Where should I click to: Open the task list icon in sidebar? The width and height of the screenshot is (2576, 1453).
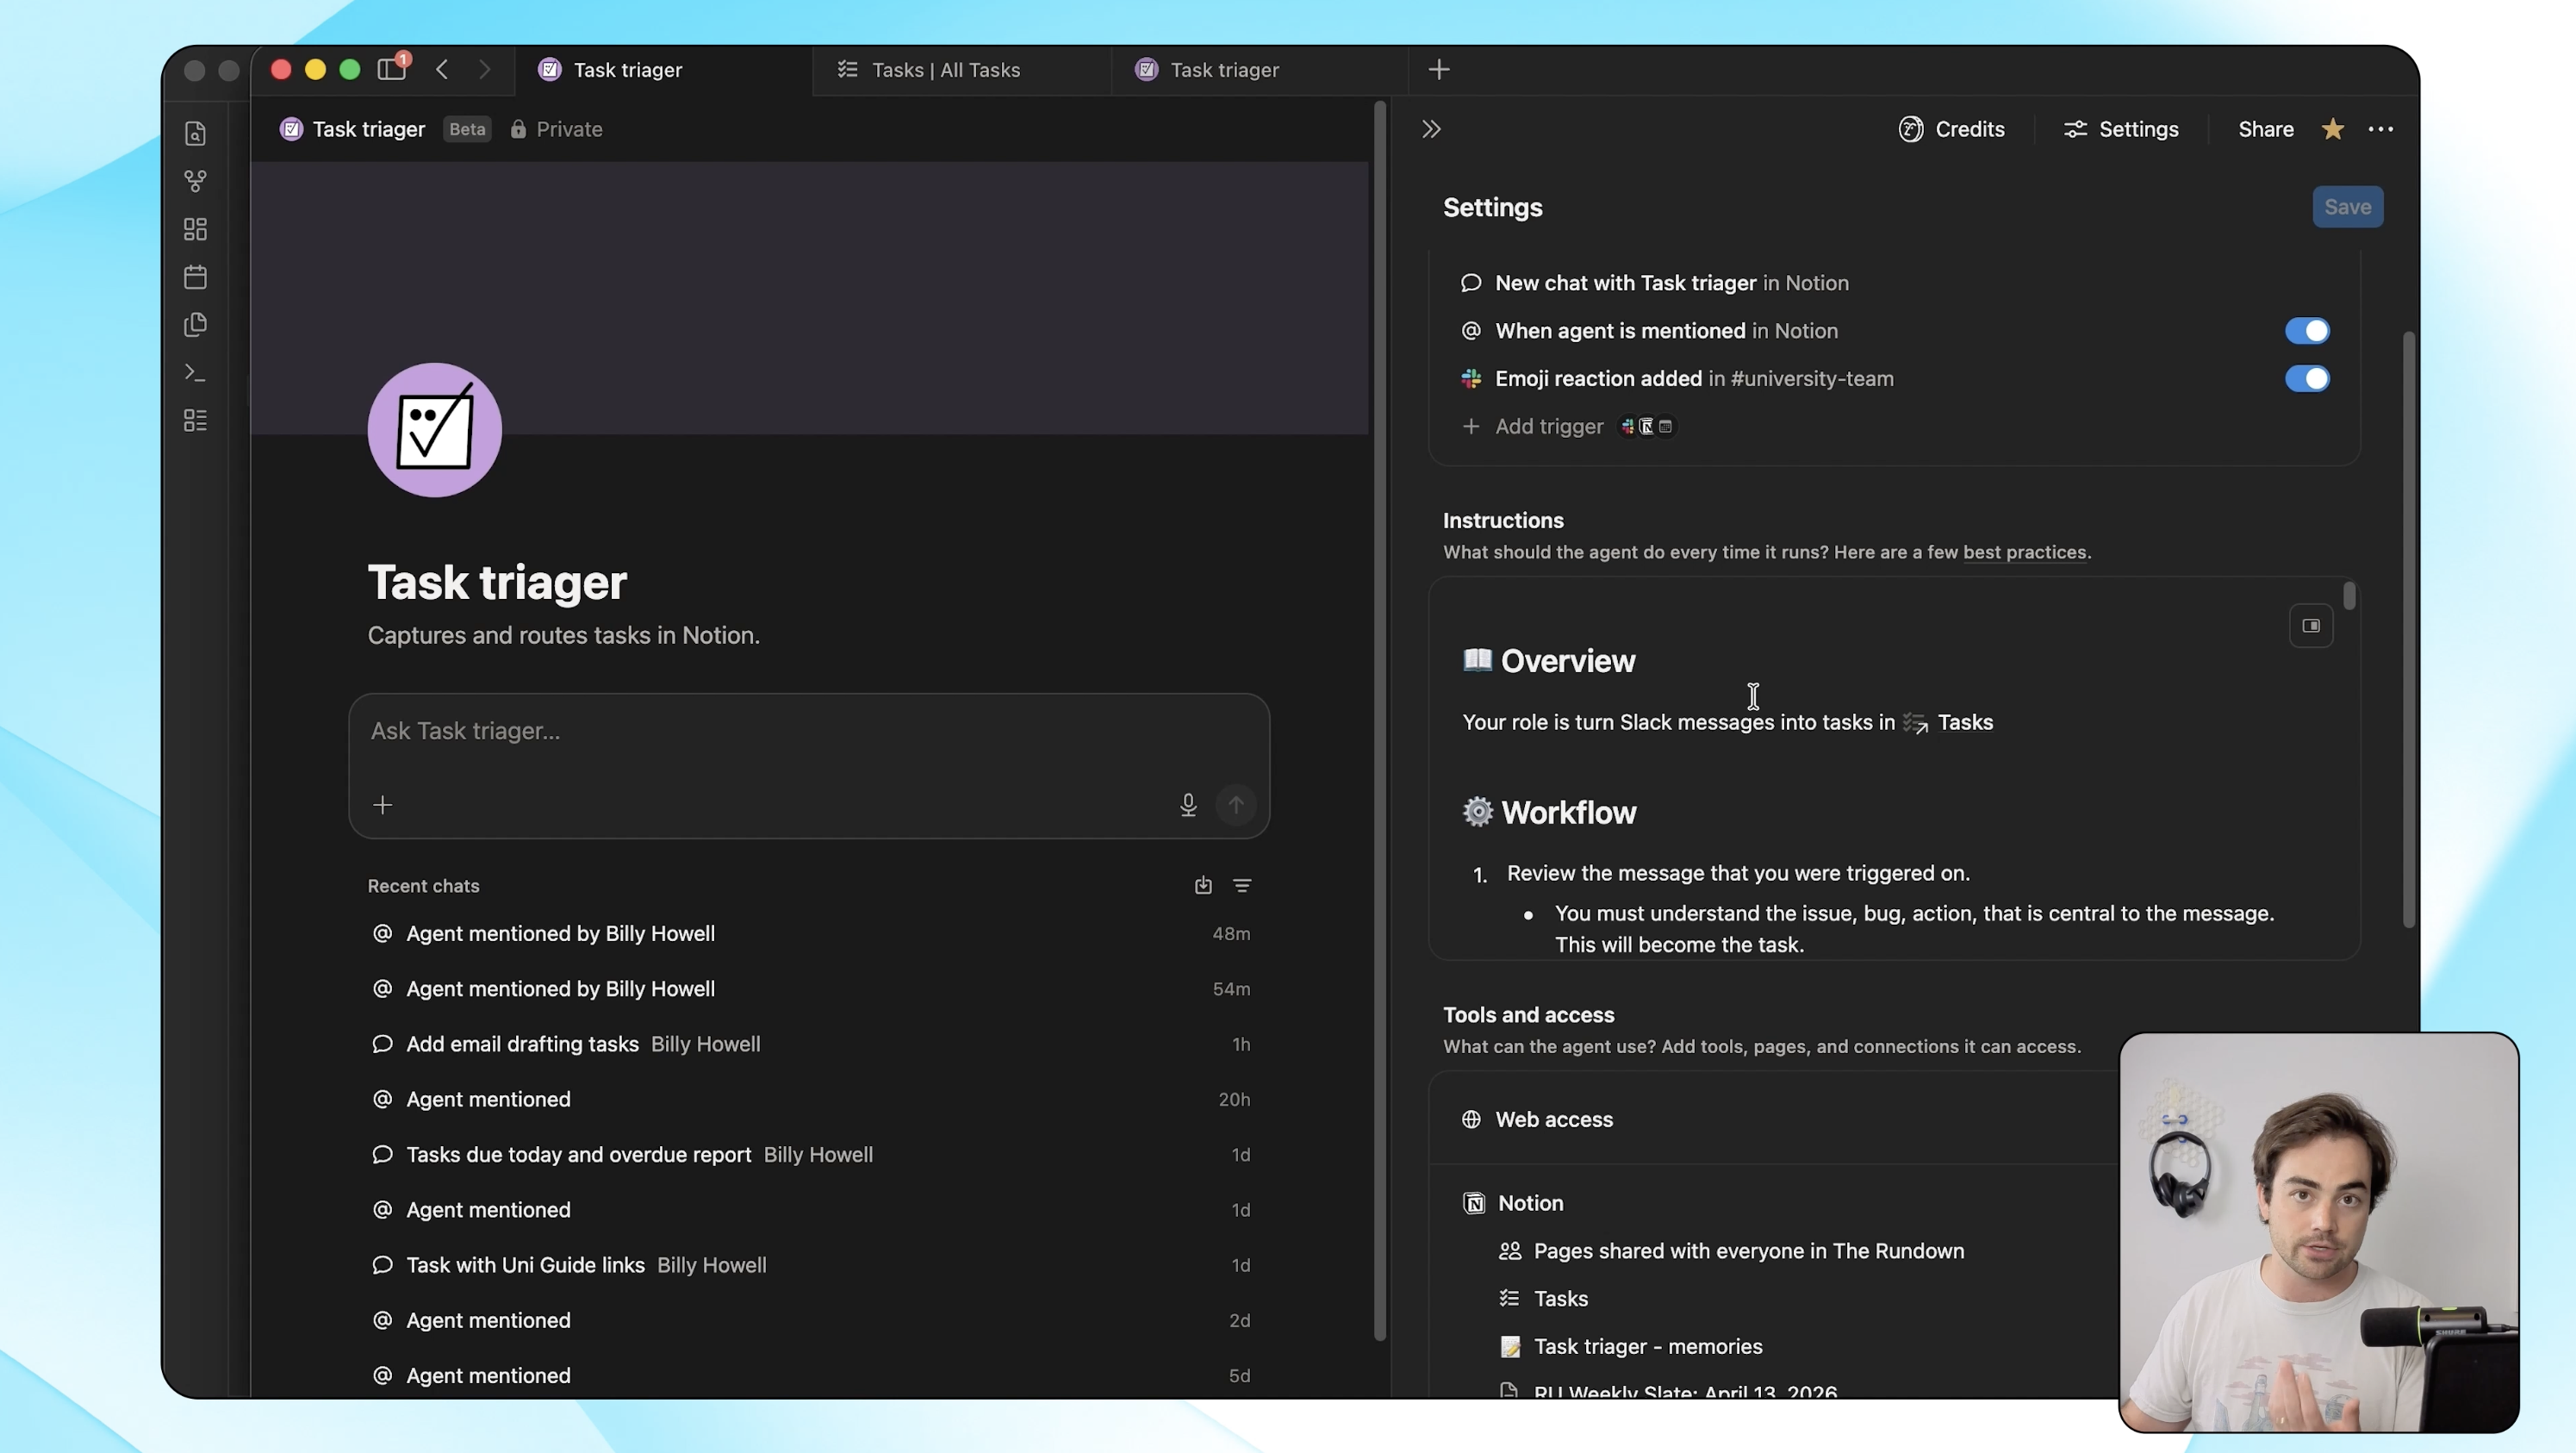click(195, 420)
